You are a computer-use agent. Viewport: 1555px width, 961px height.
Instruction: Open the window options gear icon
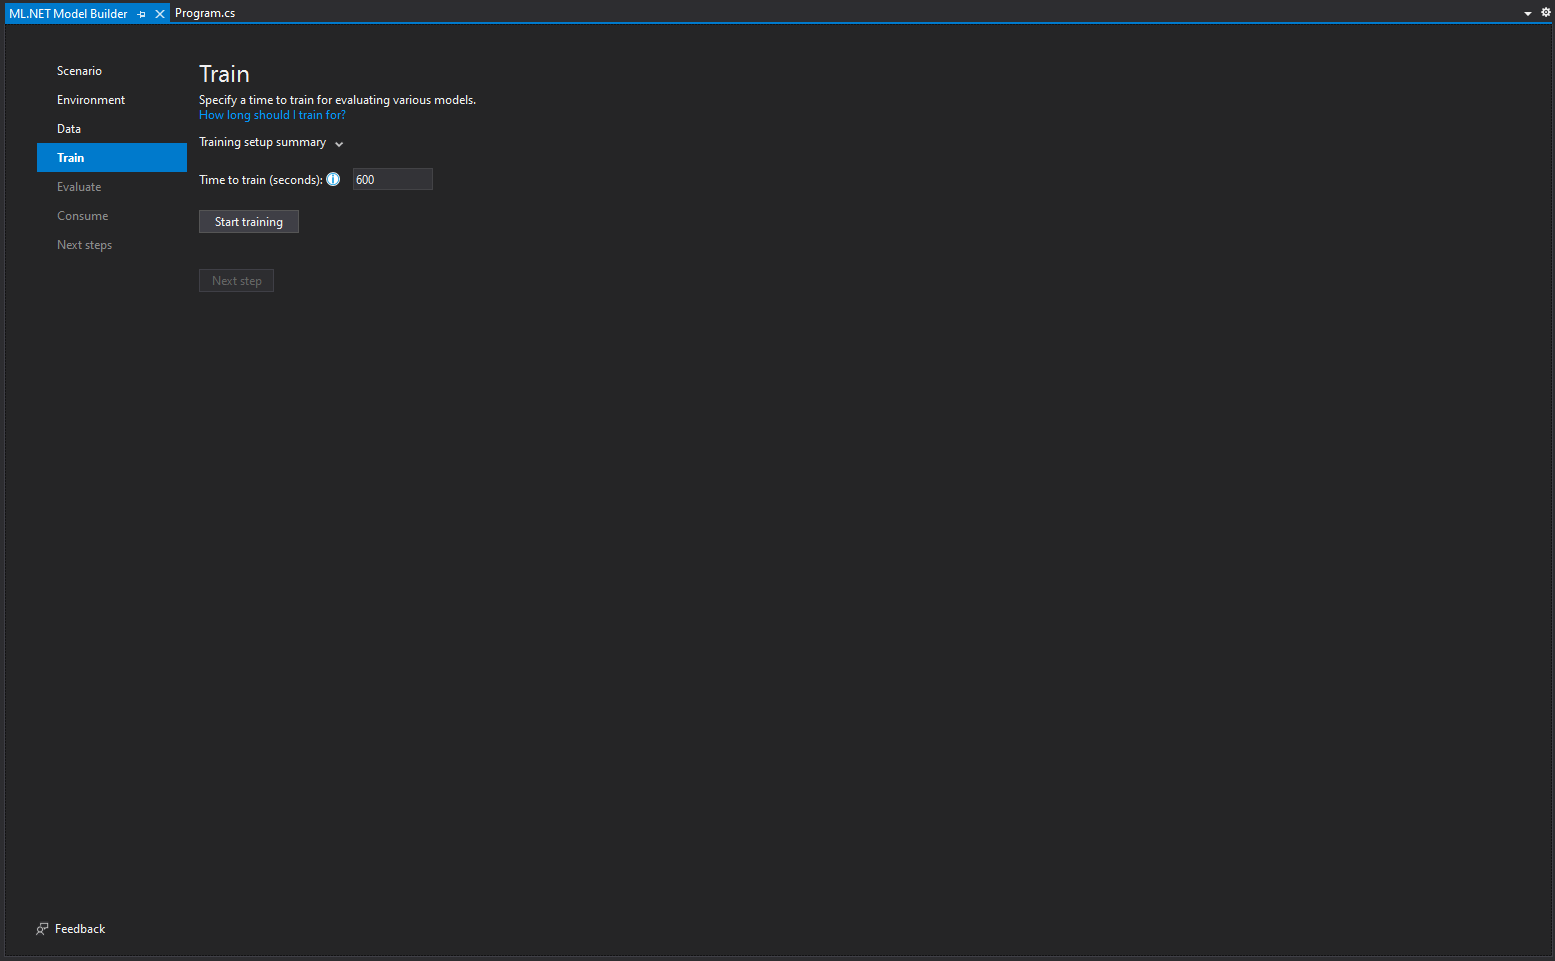click(1545, 13)
